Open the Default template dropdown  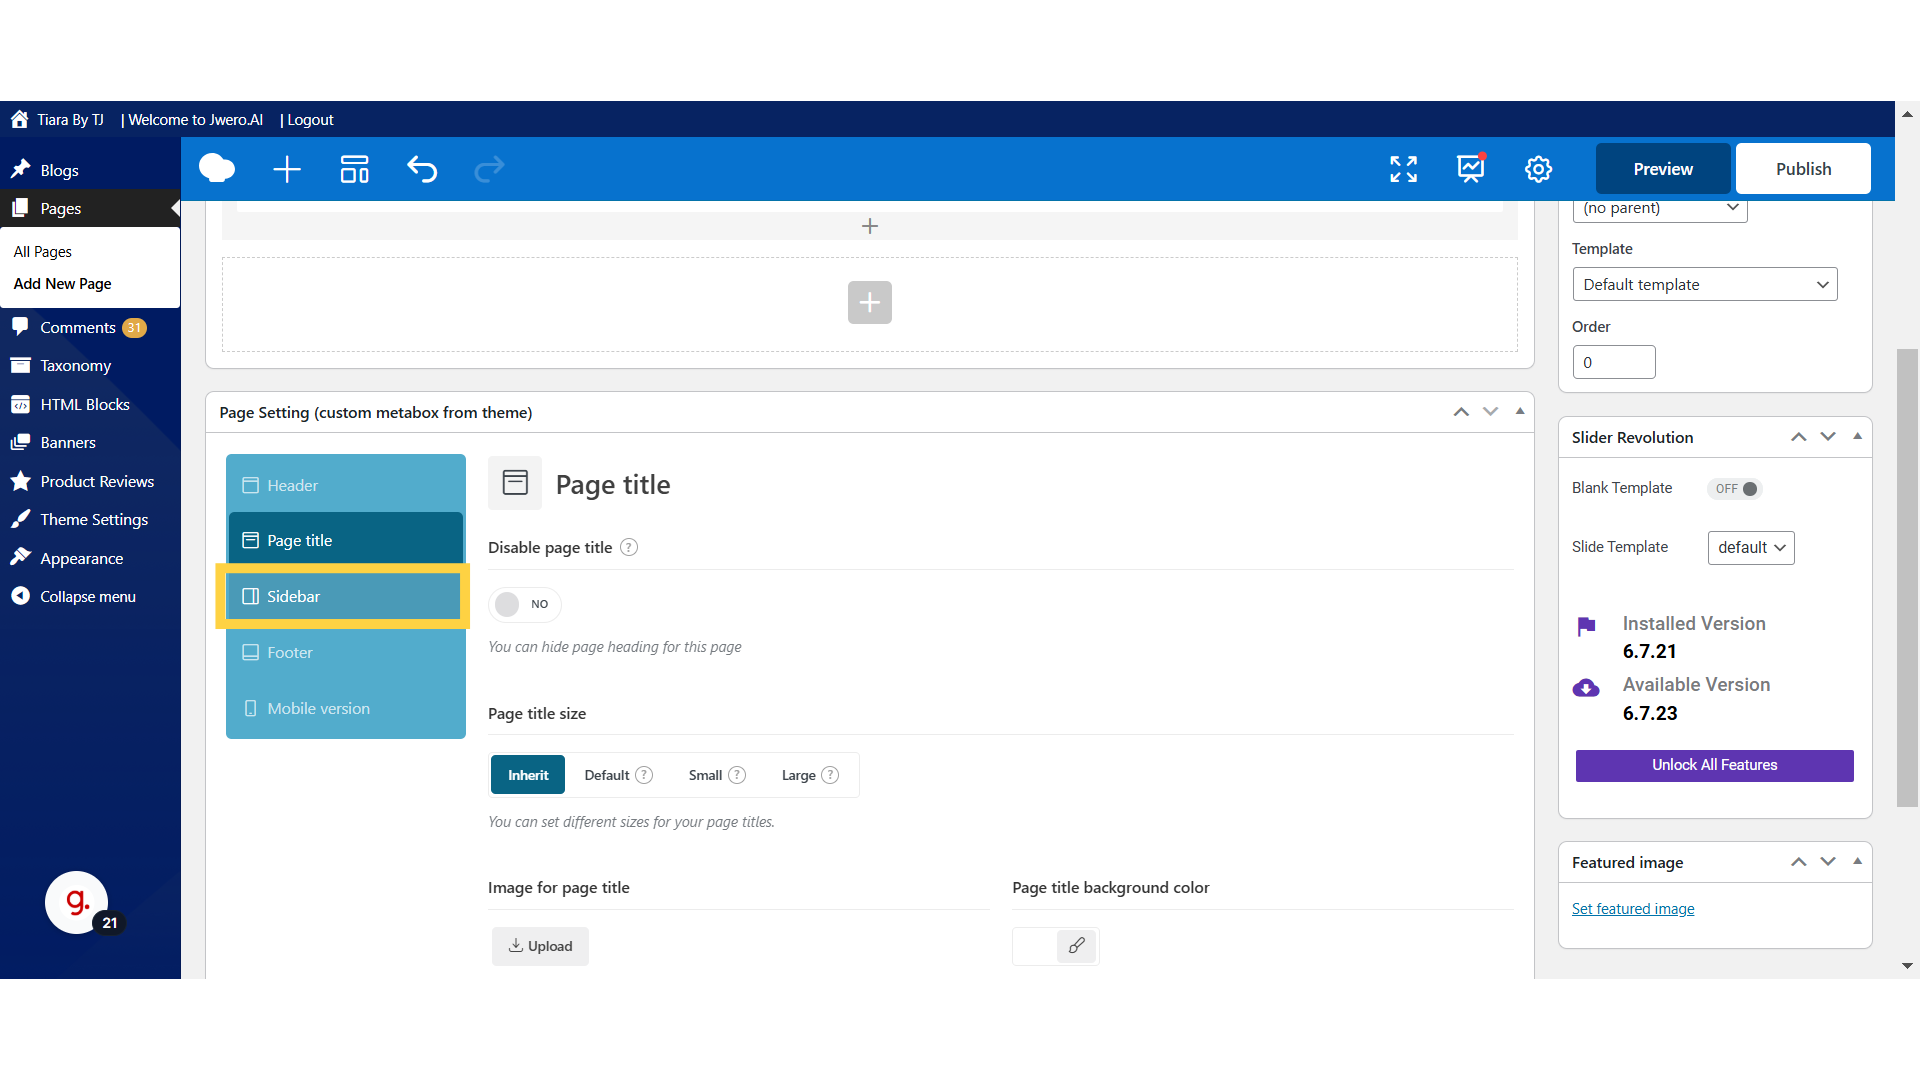point(1705,284)
